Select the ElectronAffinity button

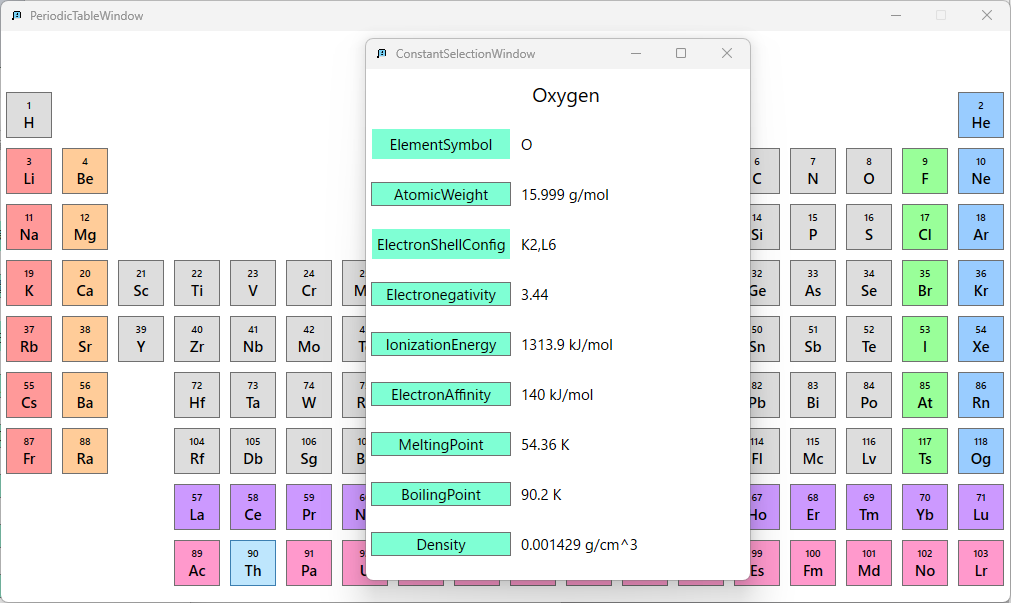pyautogui.click(x=441, y=395)
